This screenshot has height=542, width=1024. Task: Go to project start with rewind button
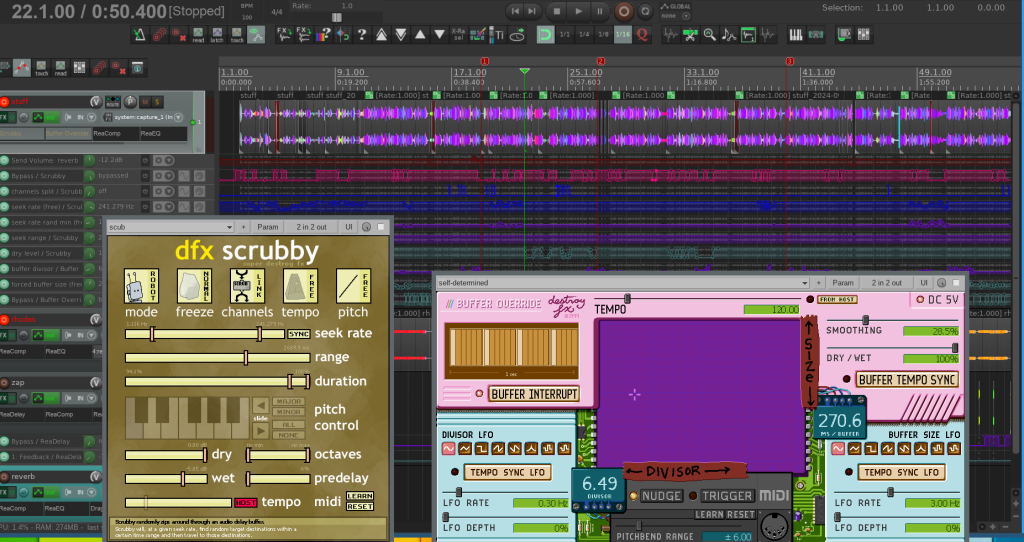[x=515, y=10]
